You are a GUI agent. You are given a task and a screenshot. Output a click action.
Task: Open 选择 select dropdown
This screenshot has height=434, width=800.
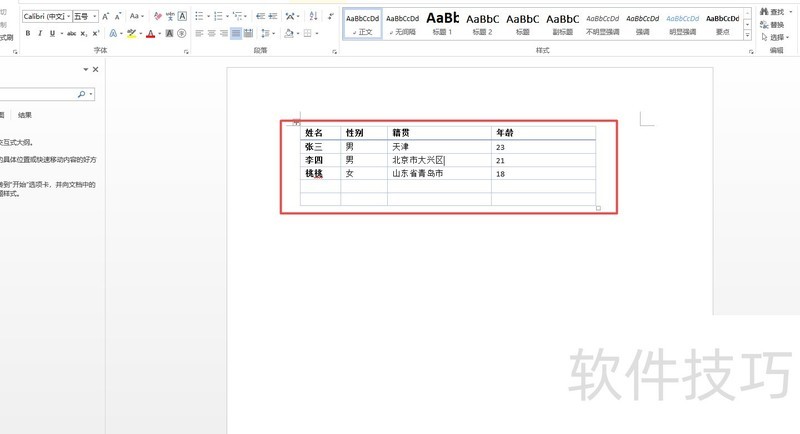775,37
